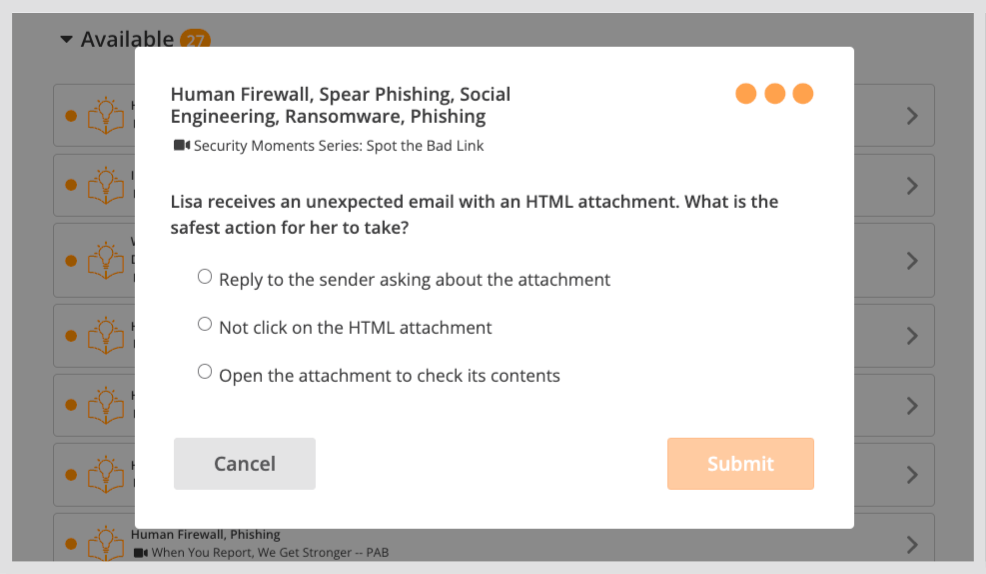Click video icon beside 'When You Report'
Viewport: 986px width, 574px height.
point(140,553)
